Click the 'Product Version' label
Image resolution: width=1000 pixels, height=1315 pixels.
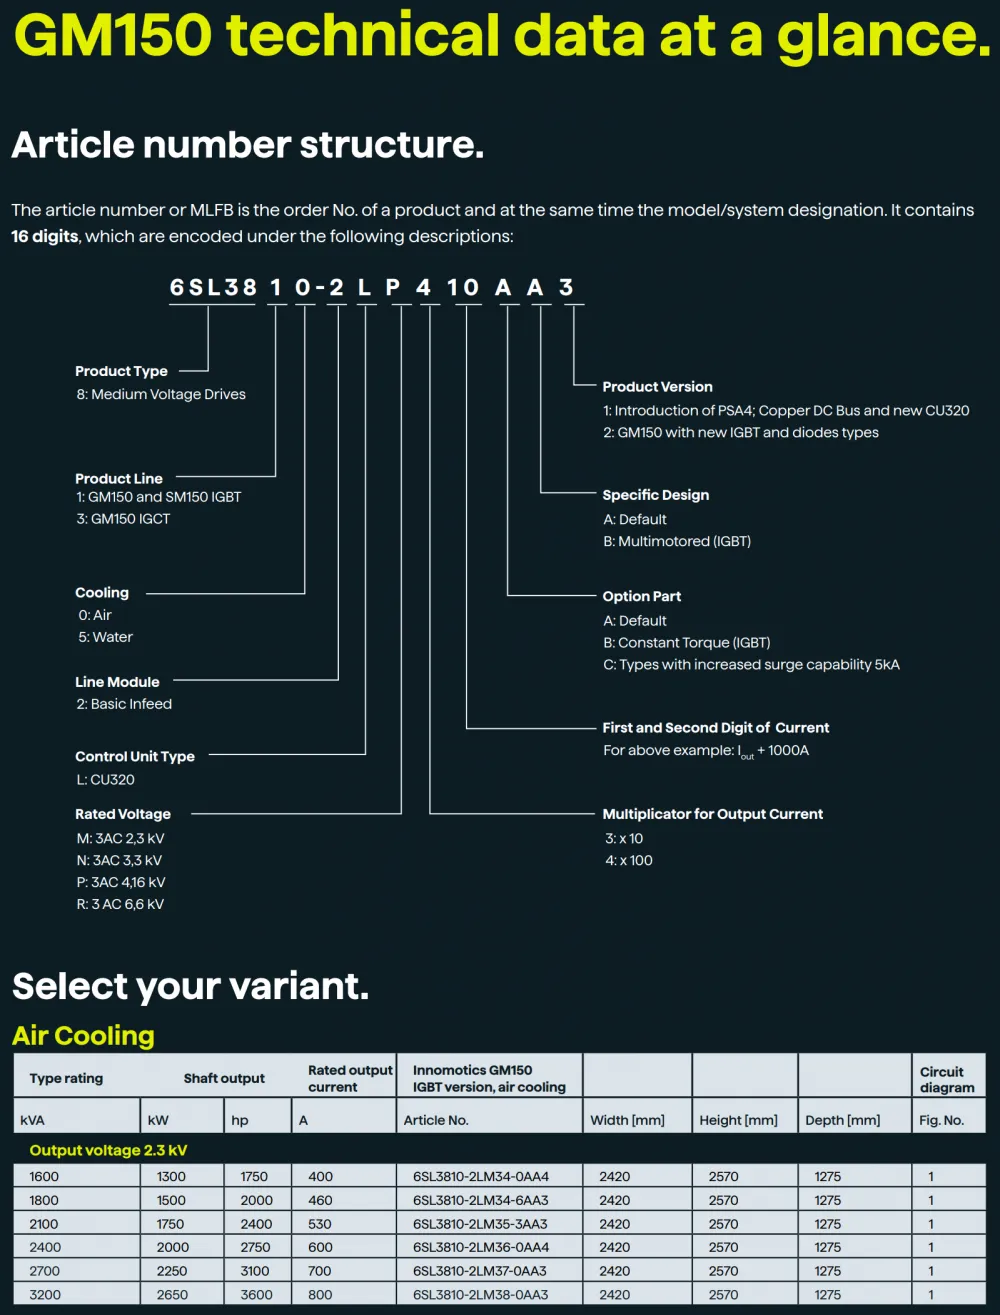point(657,387)
